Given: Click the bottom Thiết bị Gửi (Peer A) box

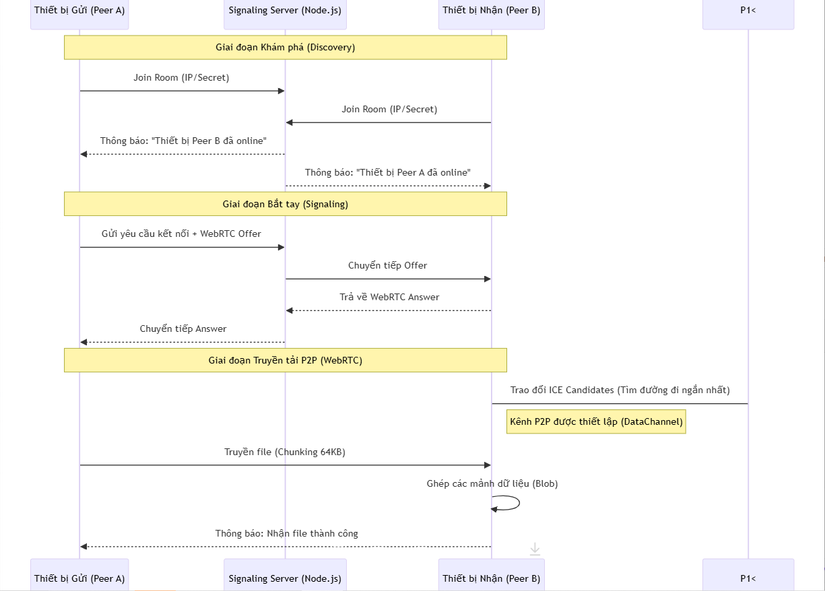Looking at the screenshot, I should click(79, 577).
